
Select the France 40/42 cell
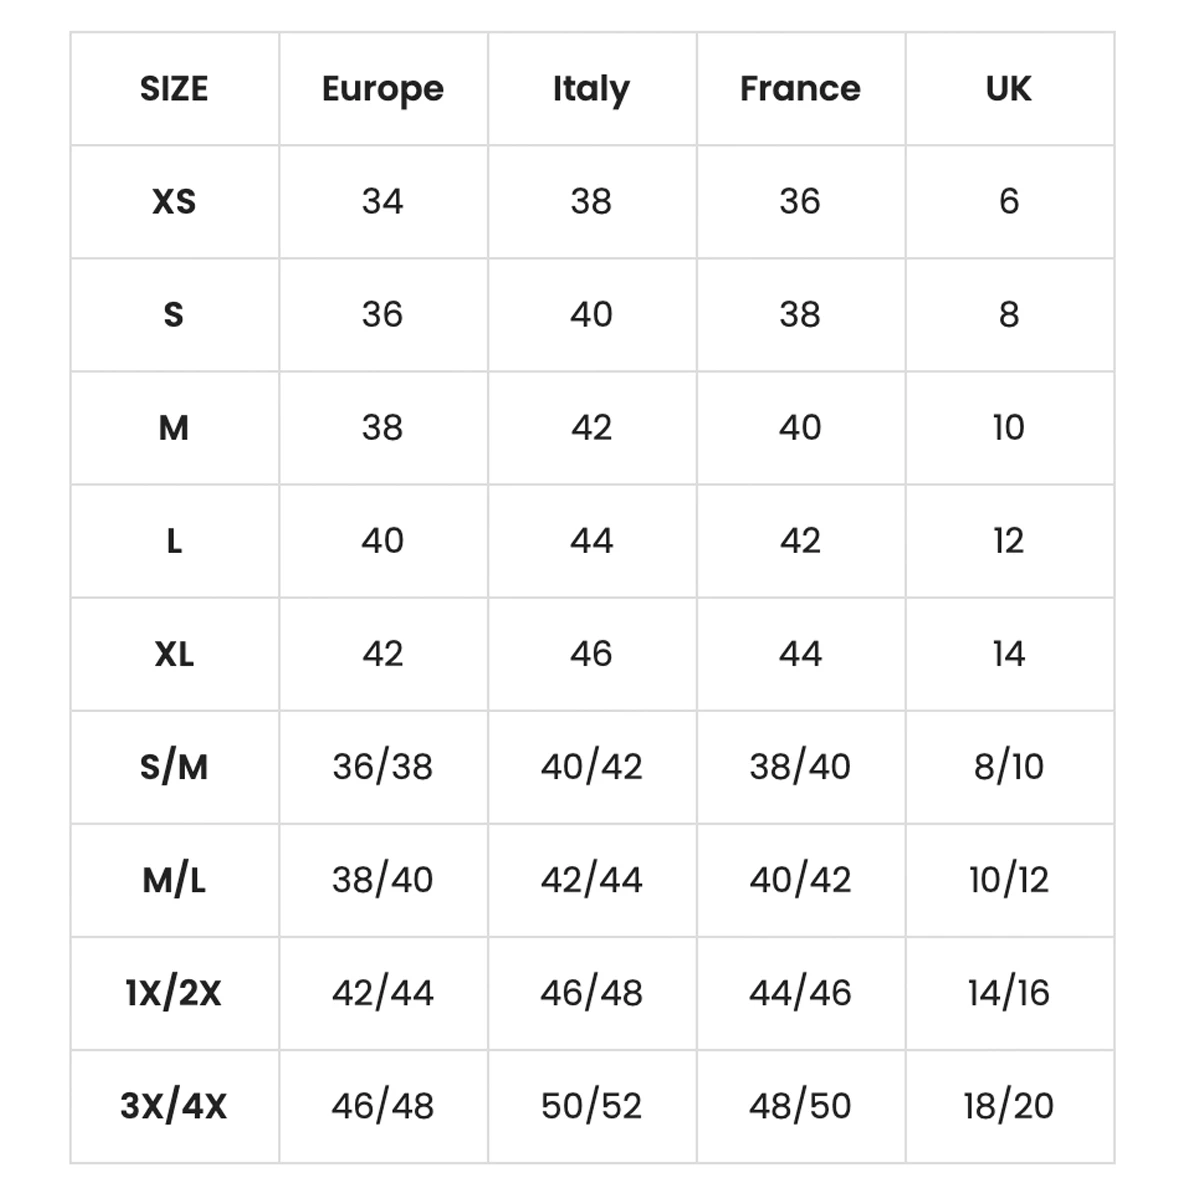pyautogui.click(x=800, y=880)
